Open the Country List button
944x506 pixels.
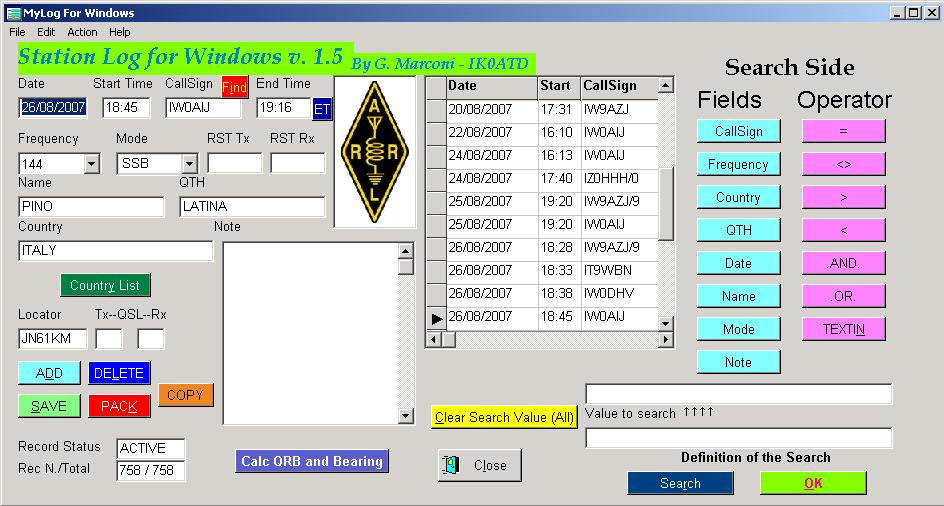coord(105,285)
